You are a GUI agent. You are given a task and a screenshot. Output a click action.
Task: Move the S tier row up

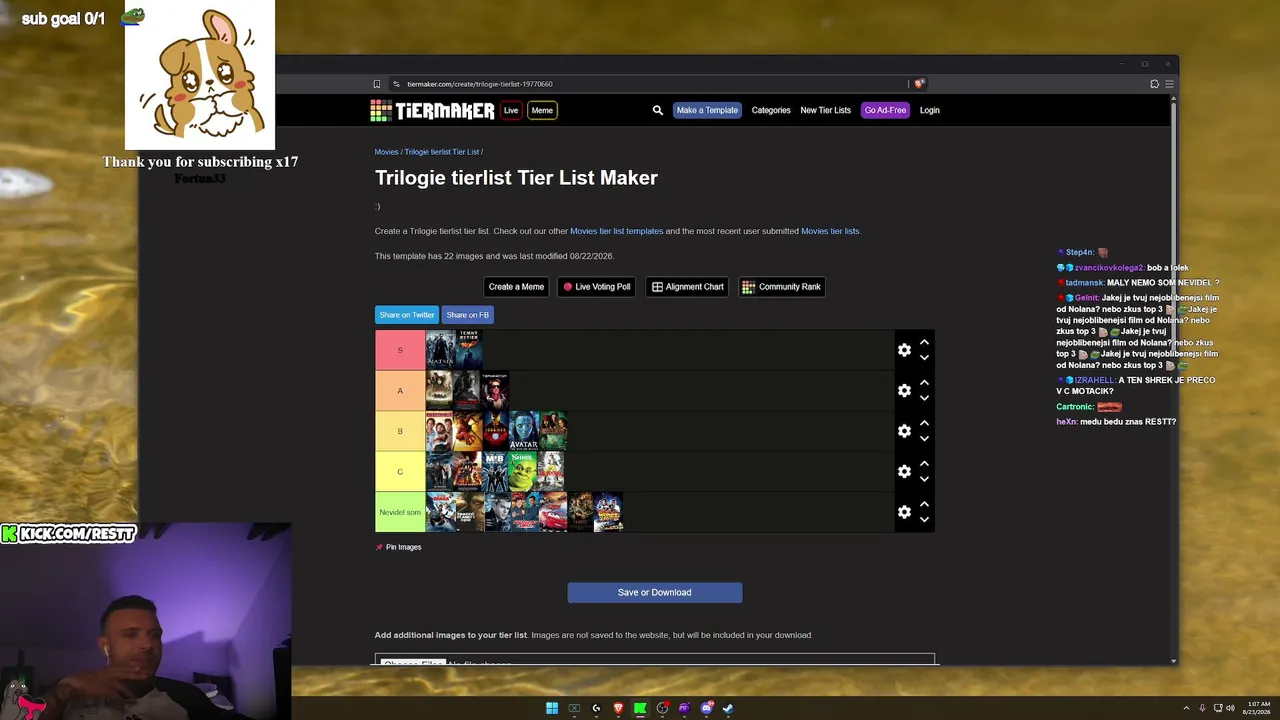click(x=924, y=342)
